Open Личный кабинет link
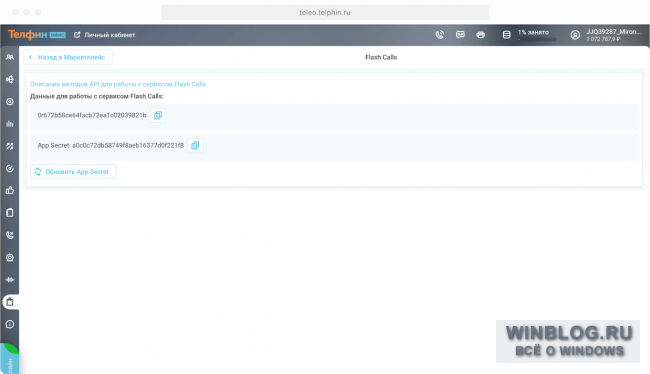Viewport: 650px width, 374px height. coord(105,35)
